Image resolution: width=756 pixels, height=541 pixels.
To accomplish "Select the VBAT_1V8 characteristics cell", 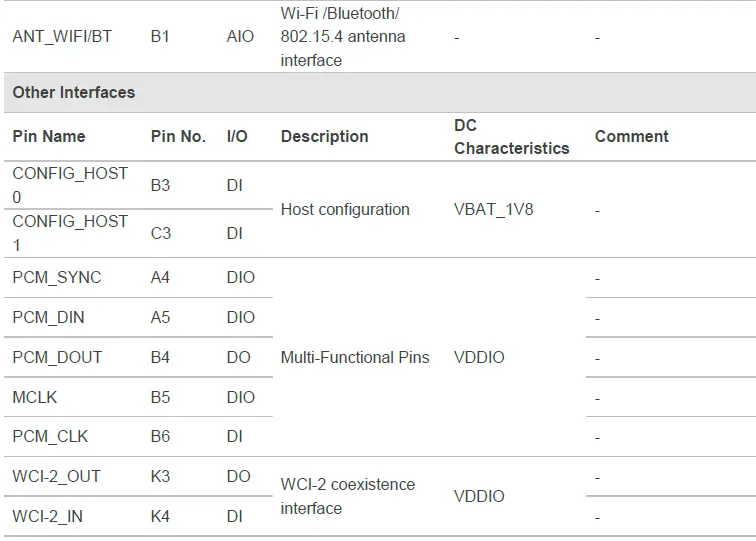I will 495,210.
